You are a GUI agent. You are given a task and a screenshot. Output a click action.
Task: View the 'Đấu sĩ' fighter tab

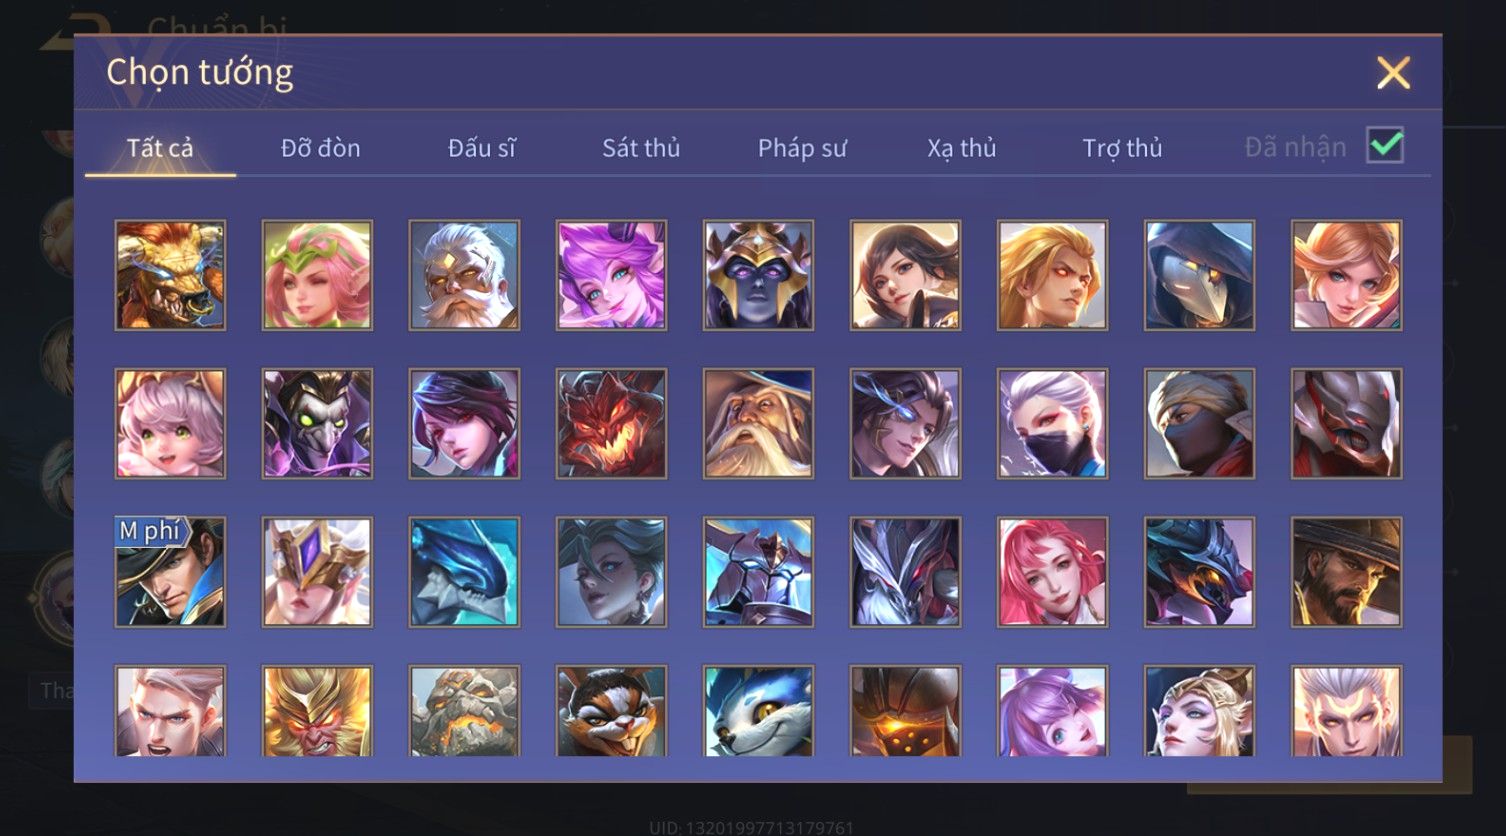pos(482,148)
